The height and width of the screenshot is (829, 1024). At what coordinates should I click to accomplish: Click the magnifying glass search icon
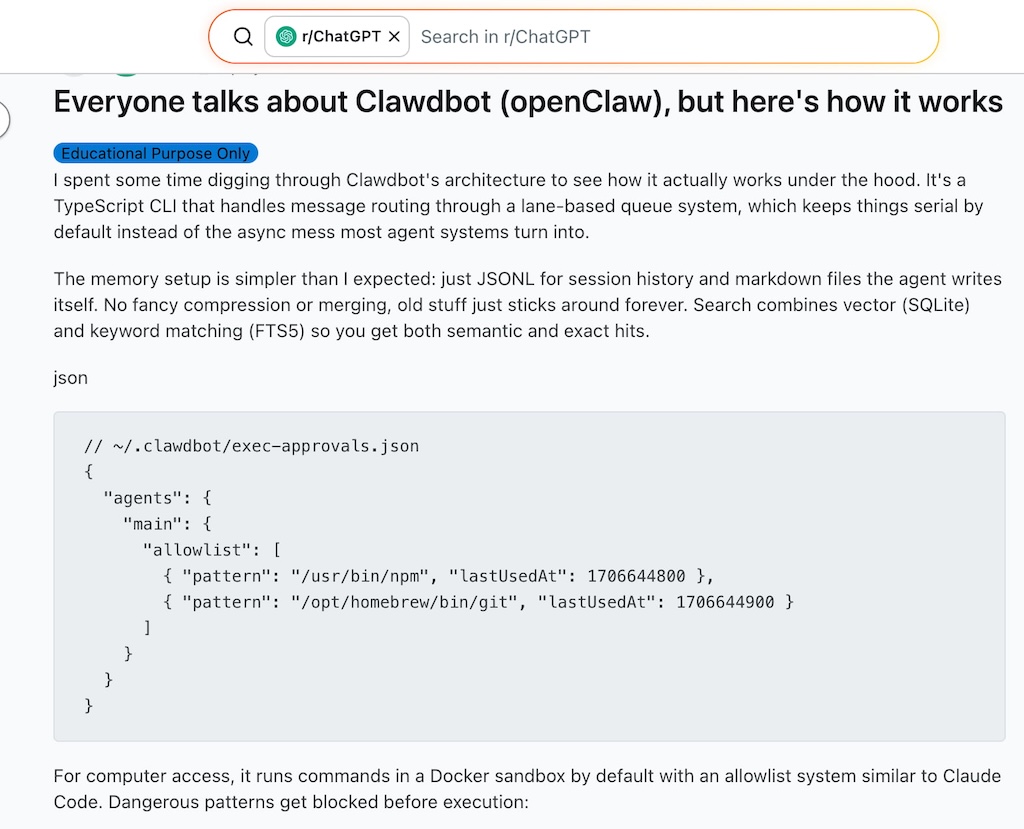(x=243, y=37)
